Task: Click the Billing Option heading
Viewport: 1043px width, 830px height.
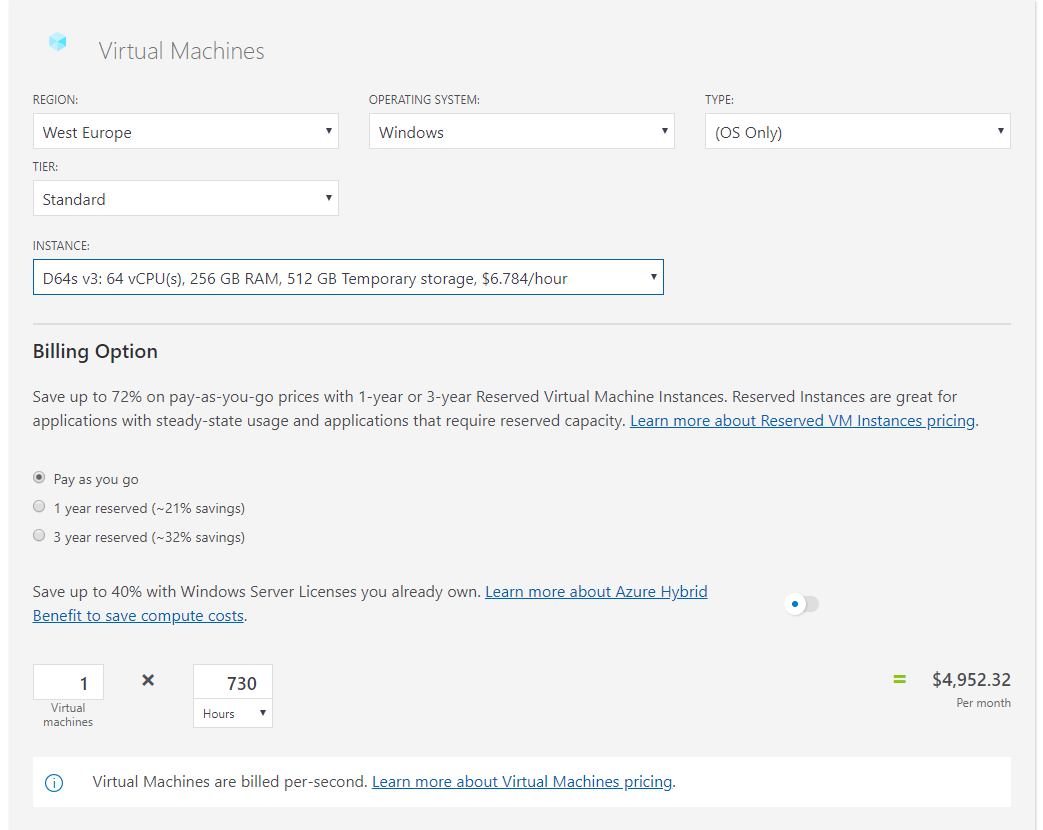Action: coord(95,351)
